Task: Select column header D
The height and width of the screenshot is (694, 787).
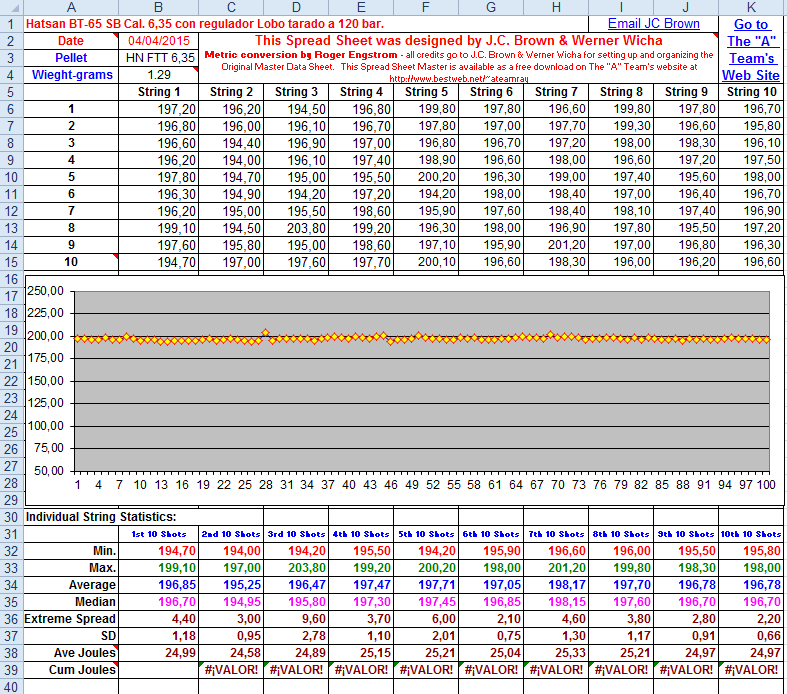Action: click(x=297, y=6)
